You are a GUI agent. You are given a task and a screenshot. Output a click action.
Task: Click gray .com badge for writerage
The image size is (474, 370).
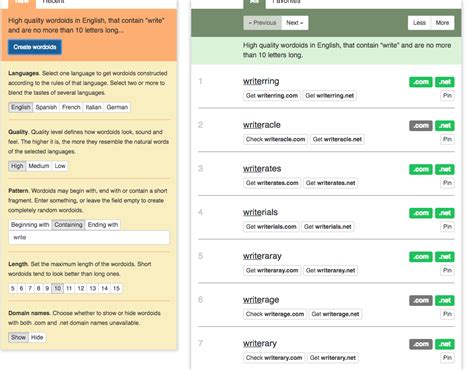point(421,300)
